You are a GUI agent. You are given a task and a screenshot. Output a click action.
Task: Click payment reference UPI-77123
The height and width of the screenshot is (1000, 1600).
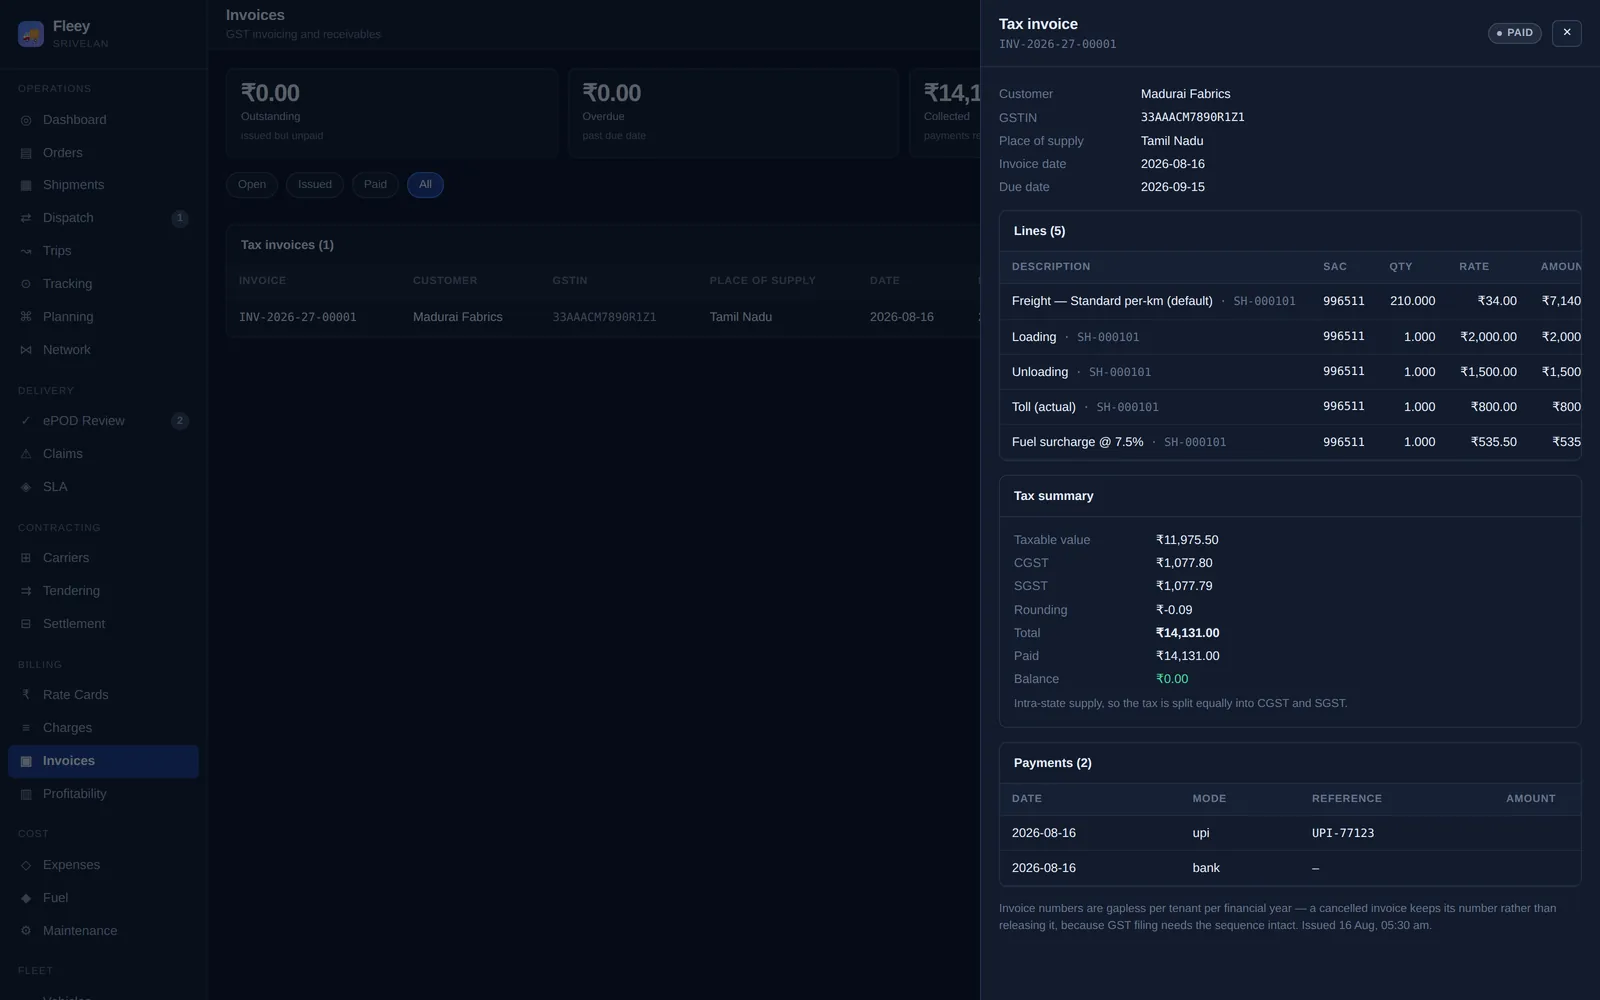tap(1343, 833)
